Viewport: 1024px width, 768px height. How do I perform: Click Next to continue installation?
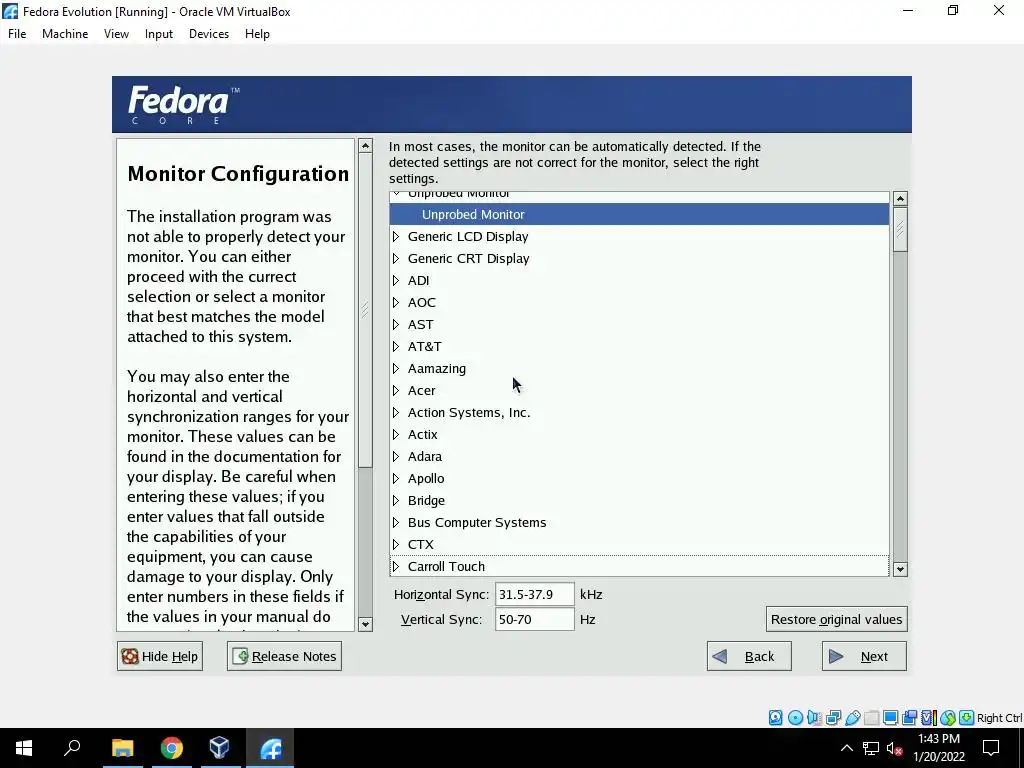pyautogui.click(x=864, y=656)
